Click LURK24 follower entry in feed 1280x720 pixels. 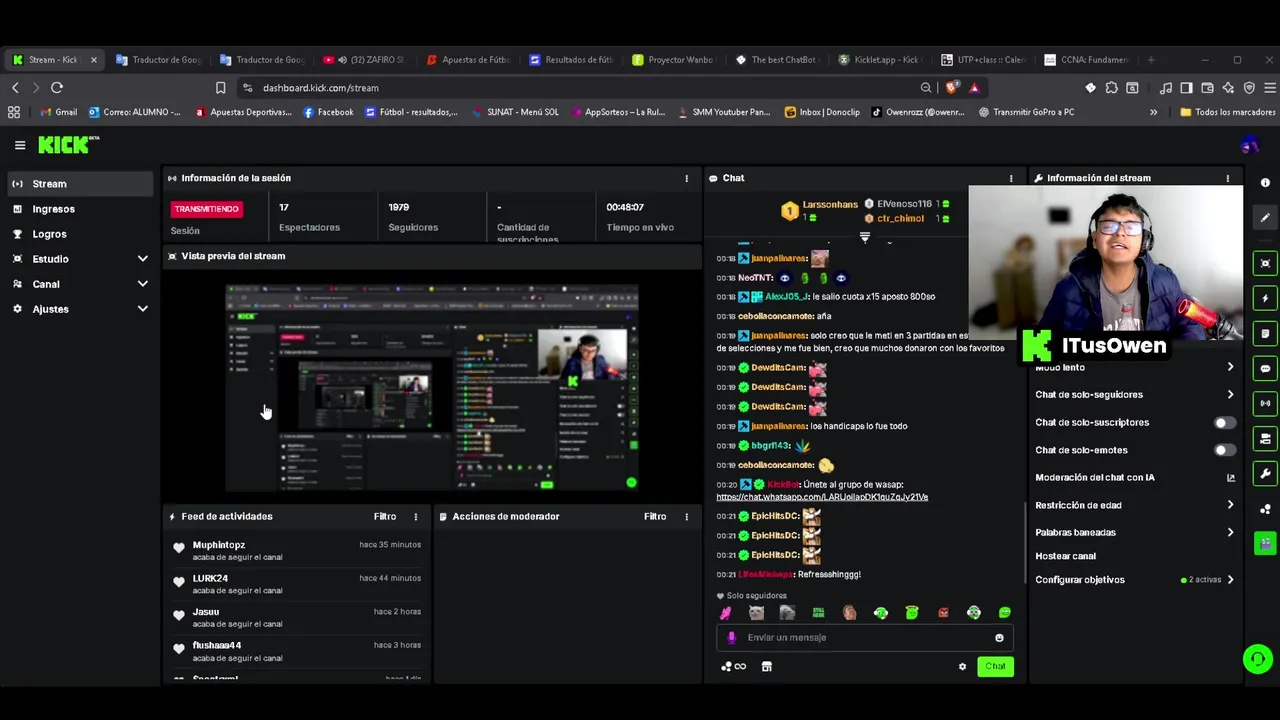click(298, 584)
